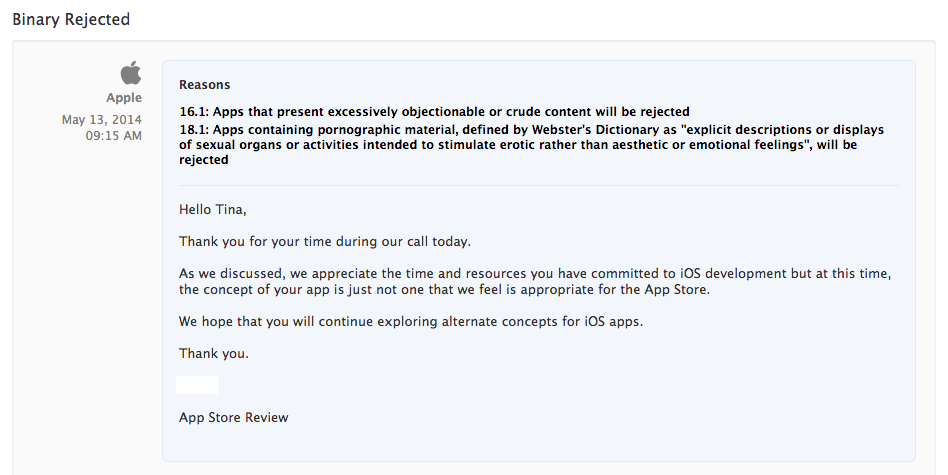Click the 09:15 AM timestamp

click(114, 135)
